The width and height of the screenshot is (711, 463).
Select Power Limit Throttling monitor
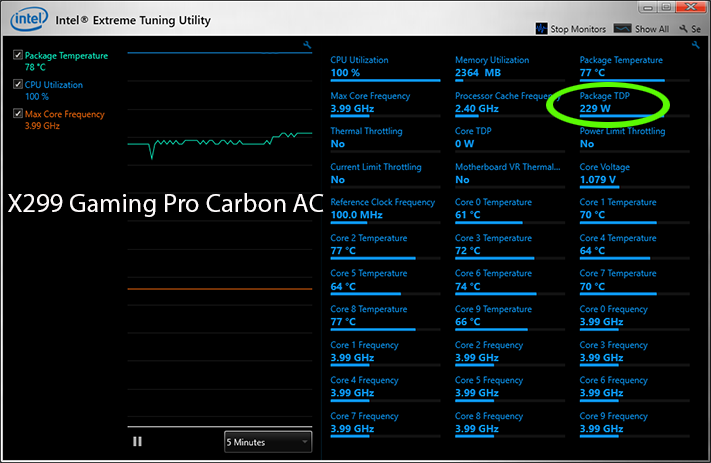634,138
